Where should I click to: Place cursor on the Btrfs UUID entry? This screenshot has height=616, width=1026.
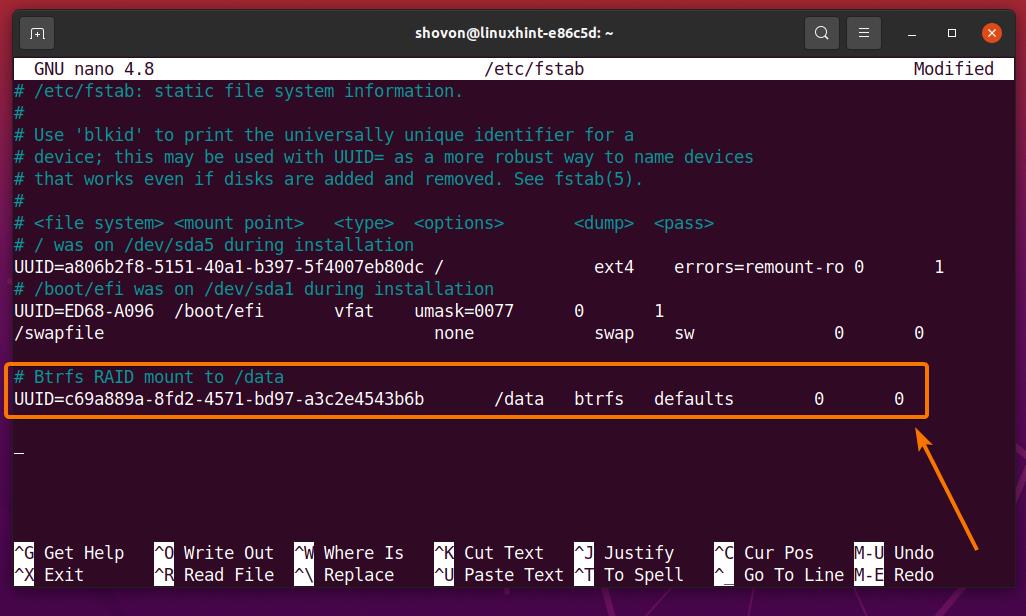pos(219,399)
